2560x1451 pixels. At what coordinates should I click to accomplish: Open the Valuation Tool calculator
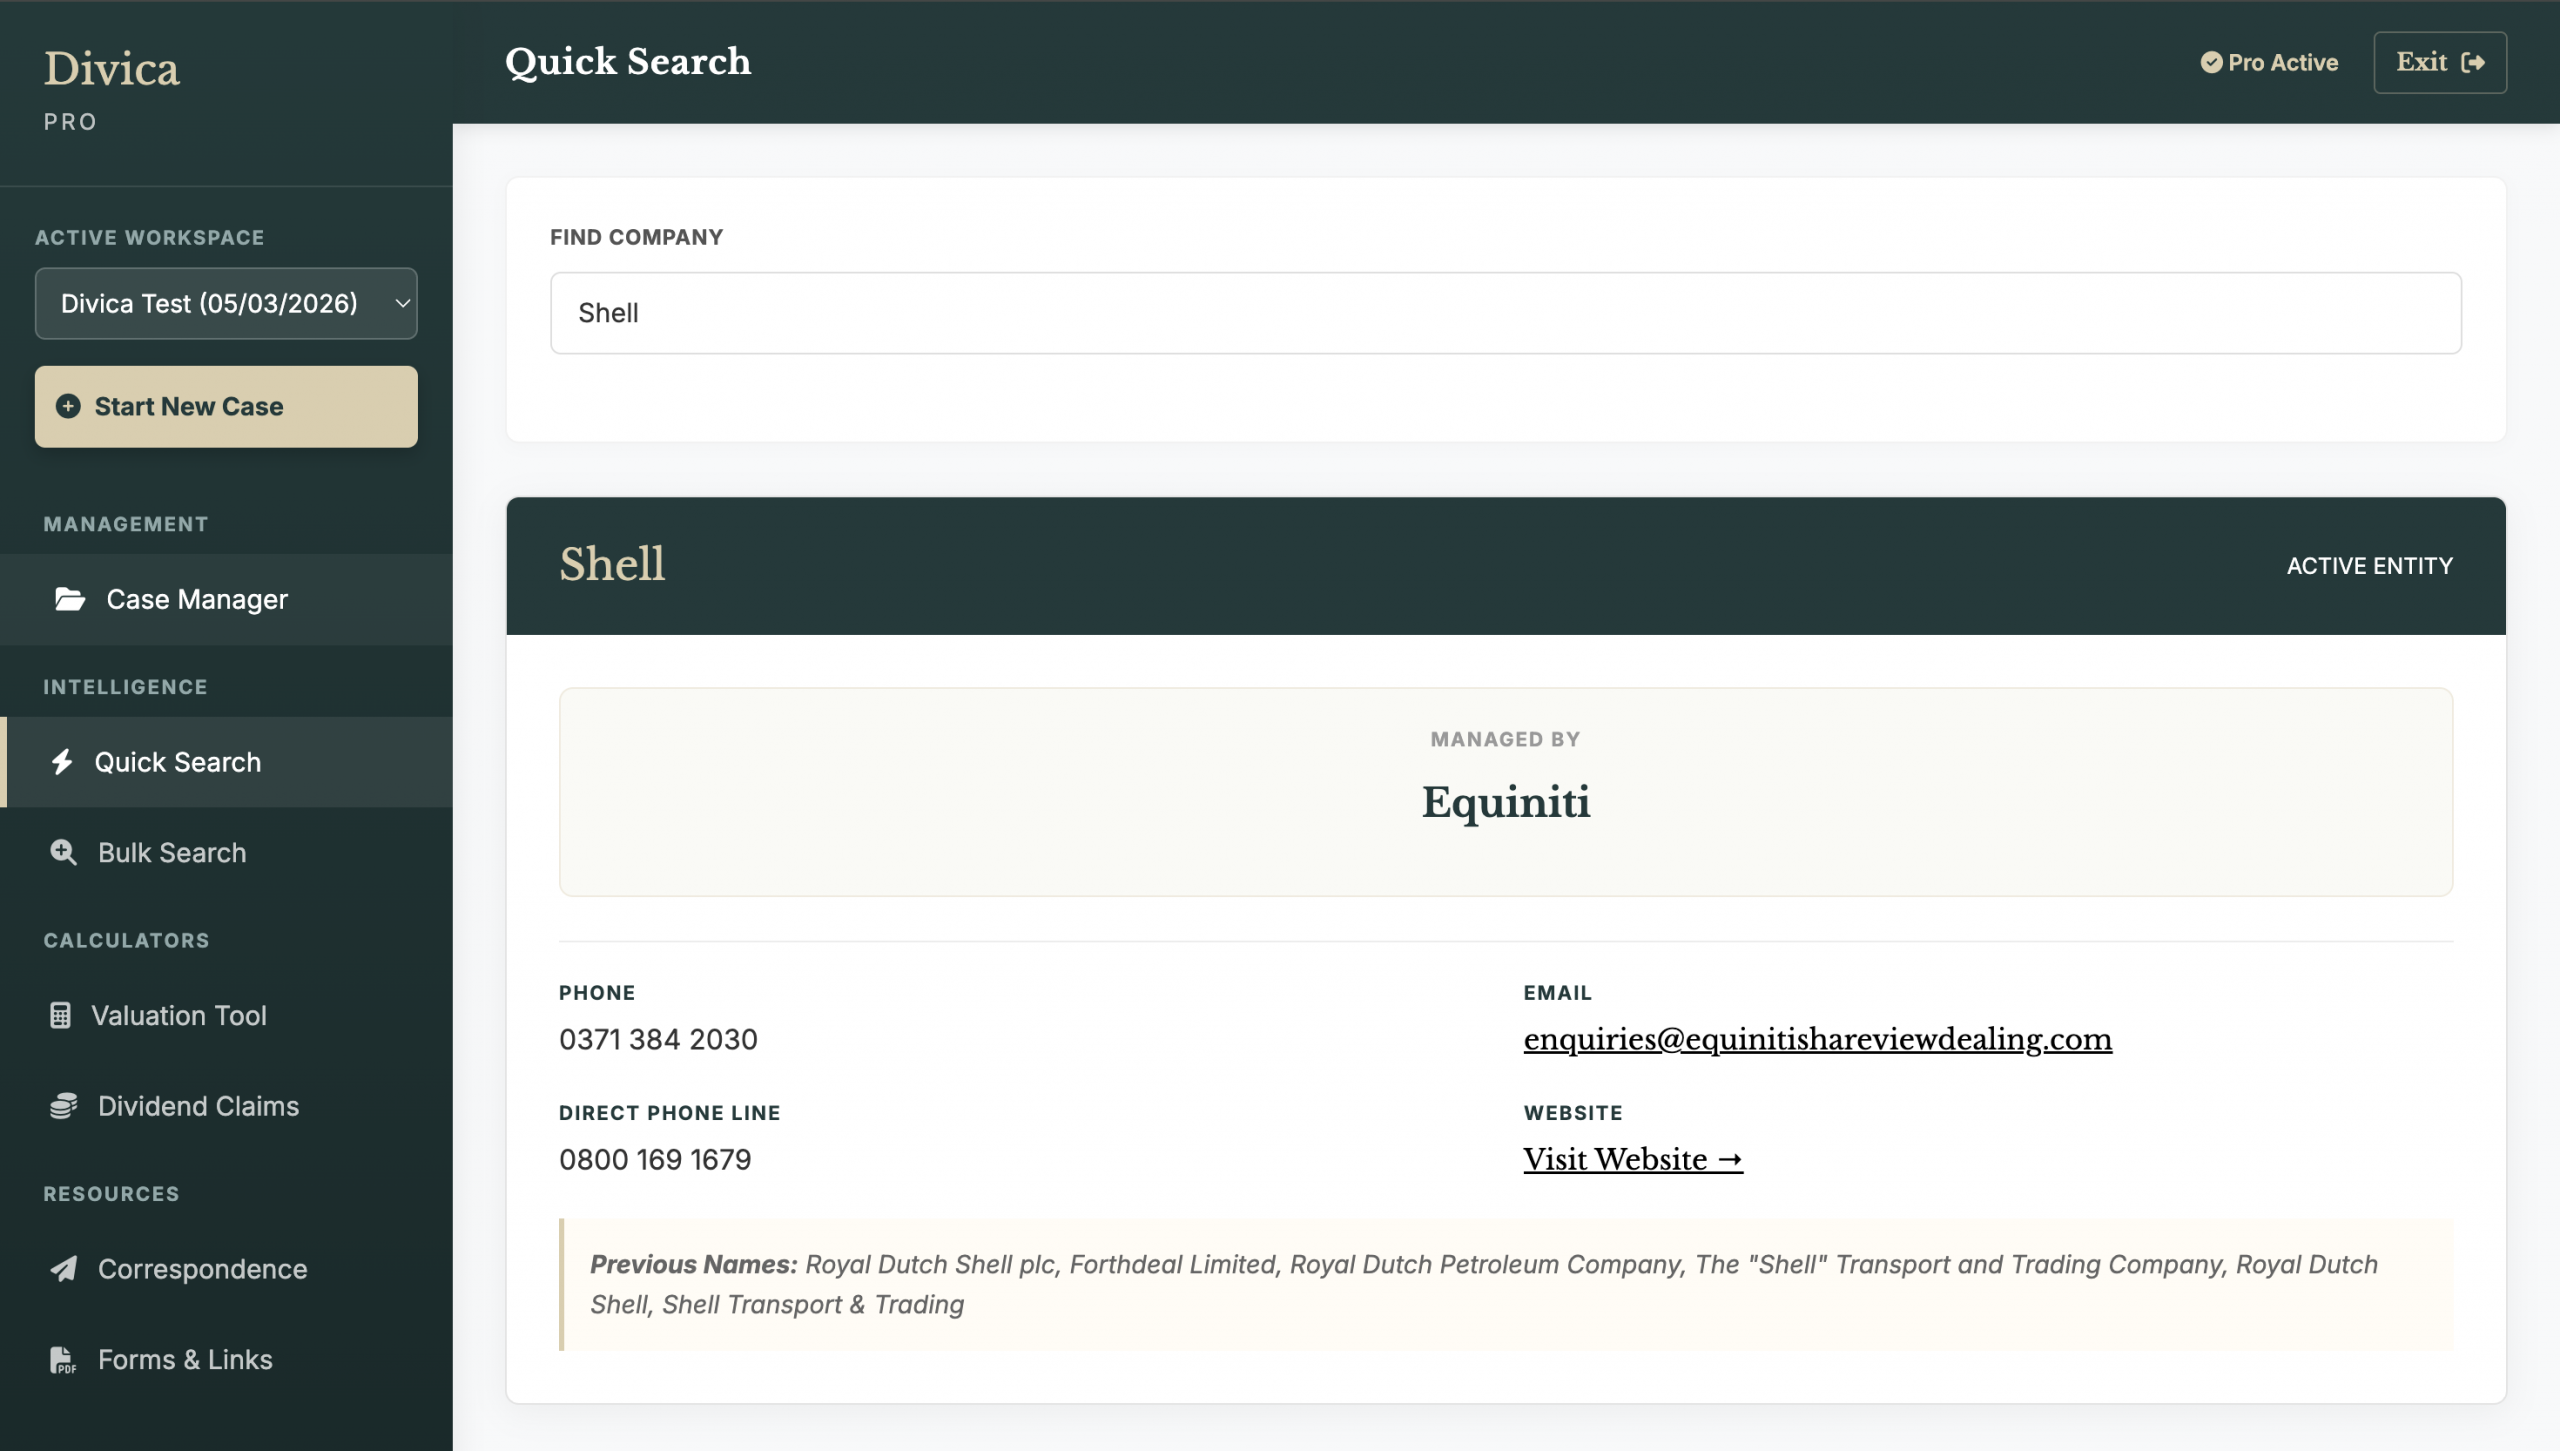[226, 1015]
